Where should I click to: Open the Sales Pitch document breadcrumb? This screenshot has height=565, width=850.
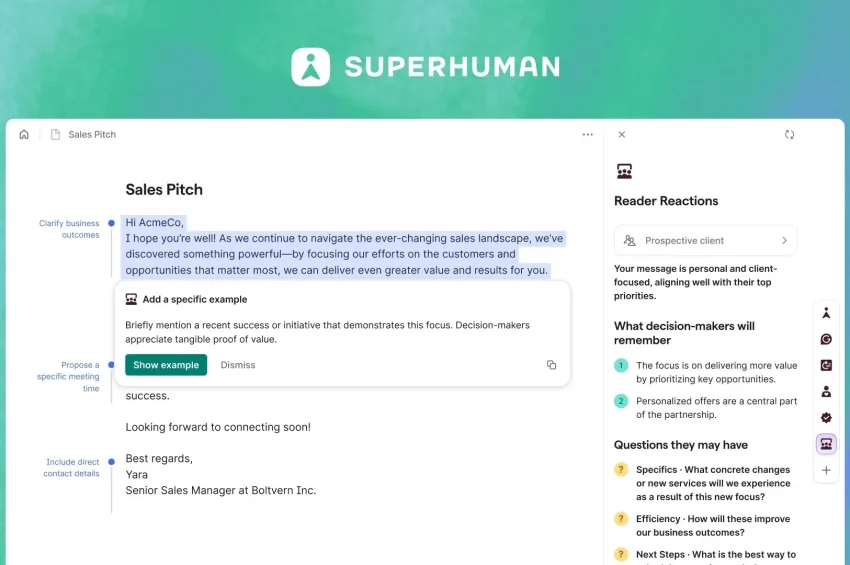[91, 135]
